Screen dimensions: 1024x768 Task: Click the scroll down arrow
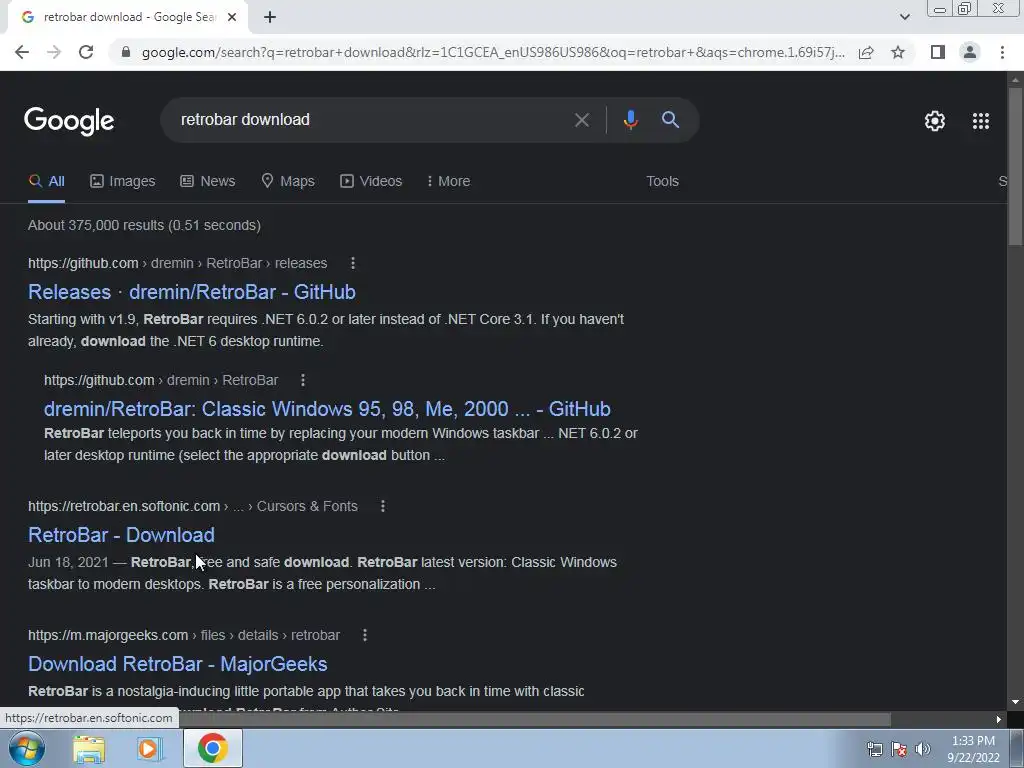coord(1016,703)
